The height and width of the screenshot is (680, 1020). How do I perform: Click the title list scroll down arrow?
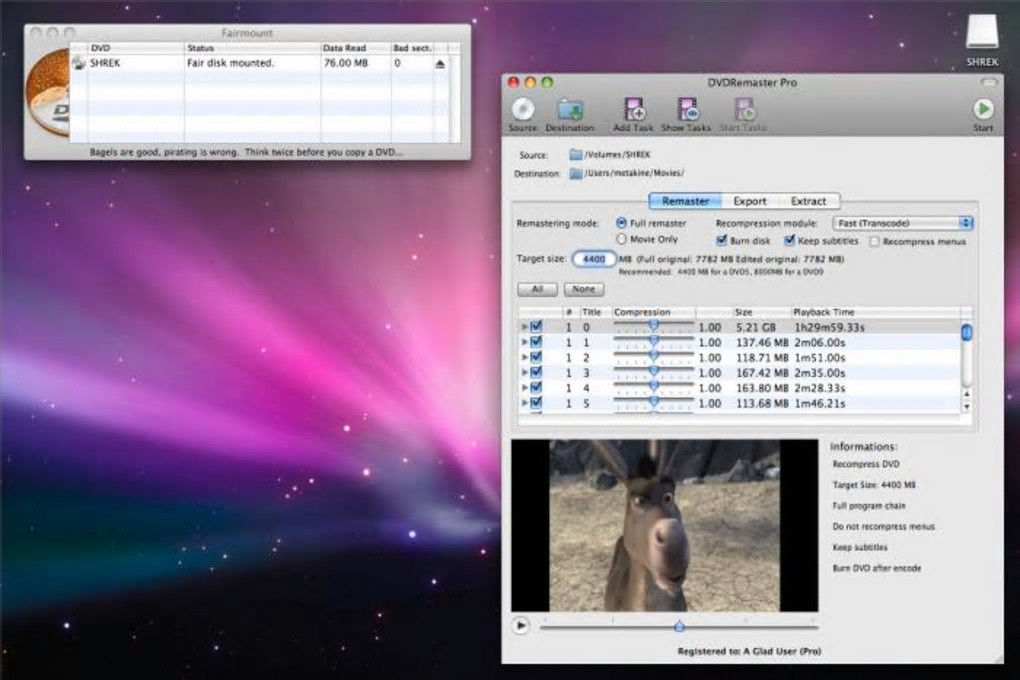(967, 407)
